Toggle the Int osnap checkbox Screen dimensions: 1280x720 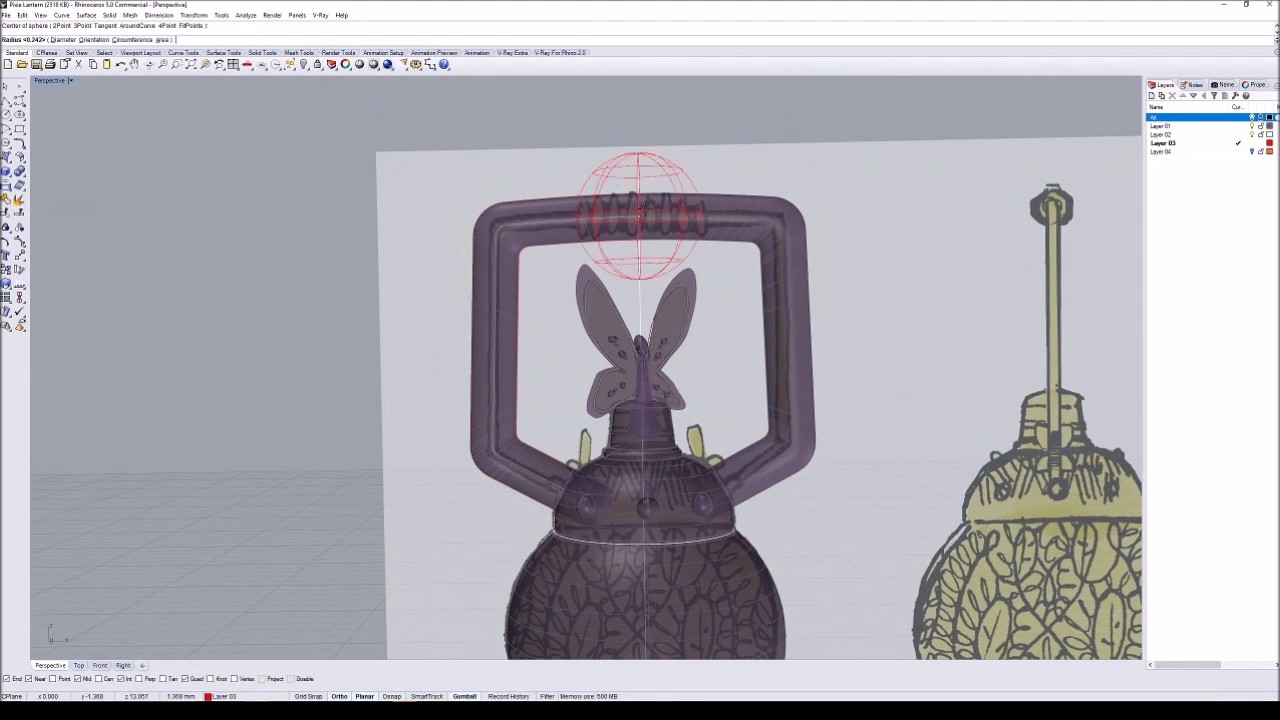coord(120,679)
